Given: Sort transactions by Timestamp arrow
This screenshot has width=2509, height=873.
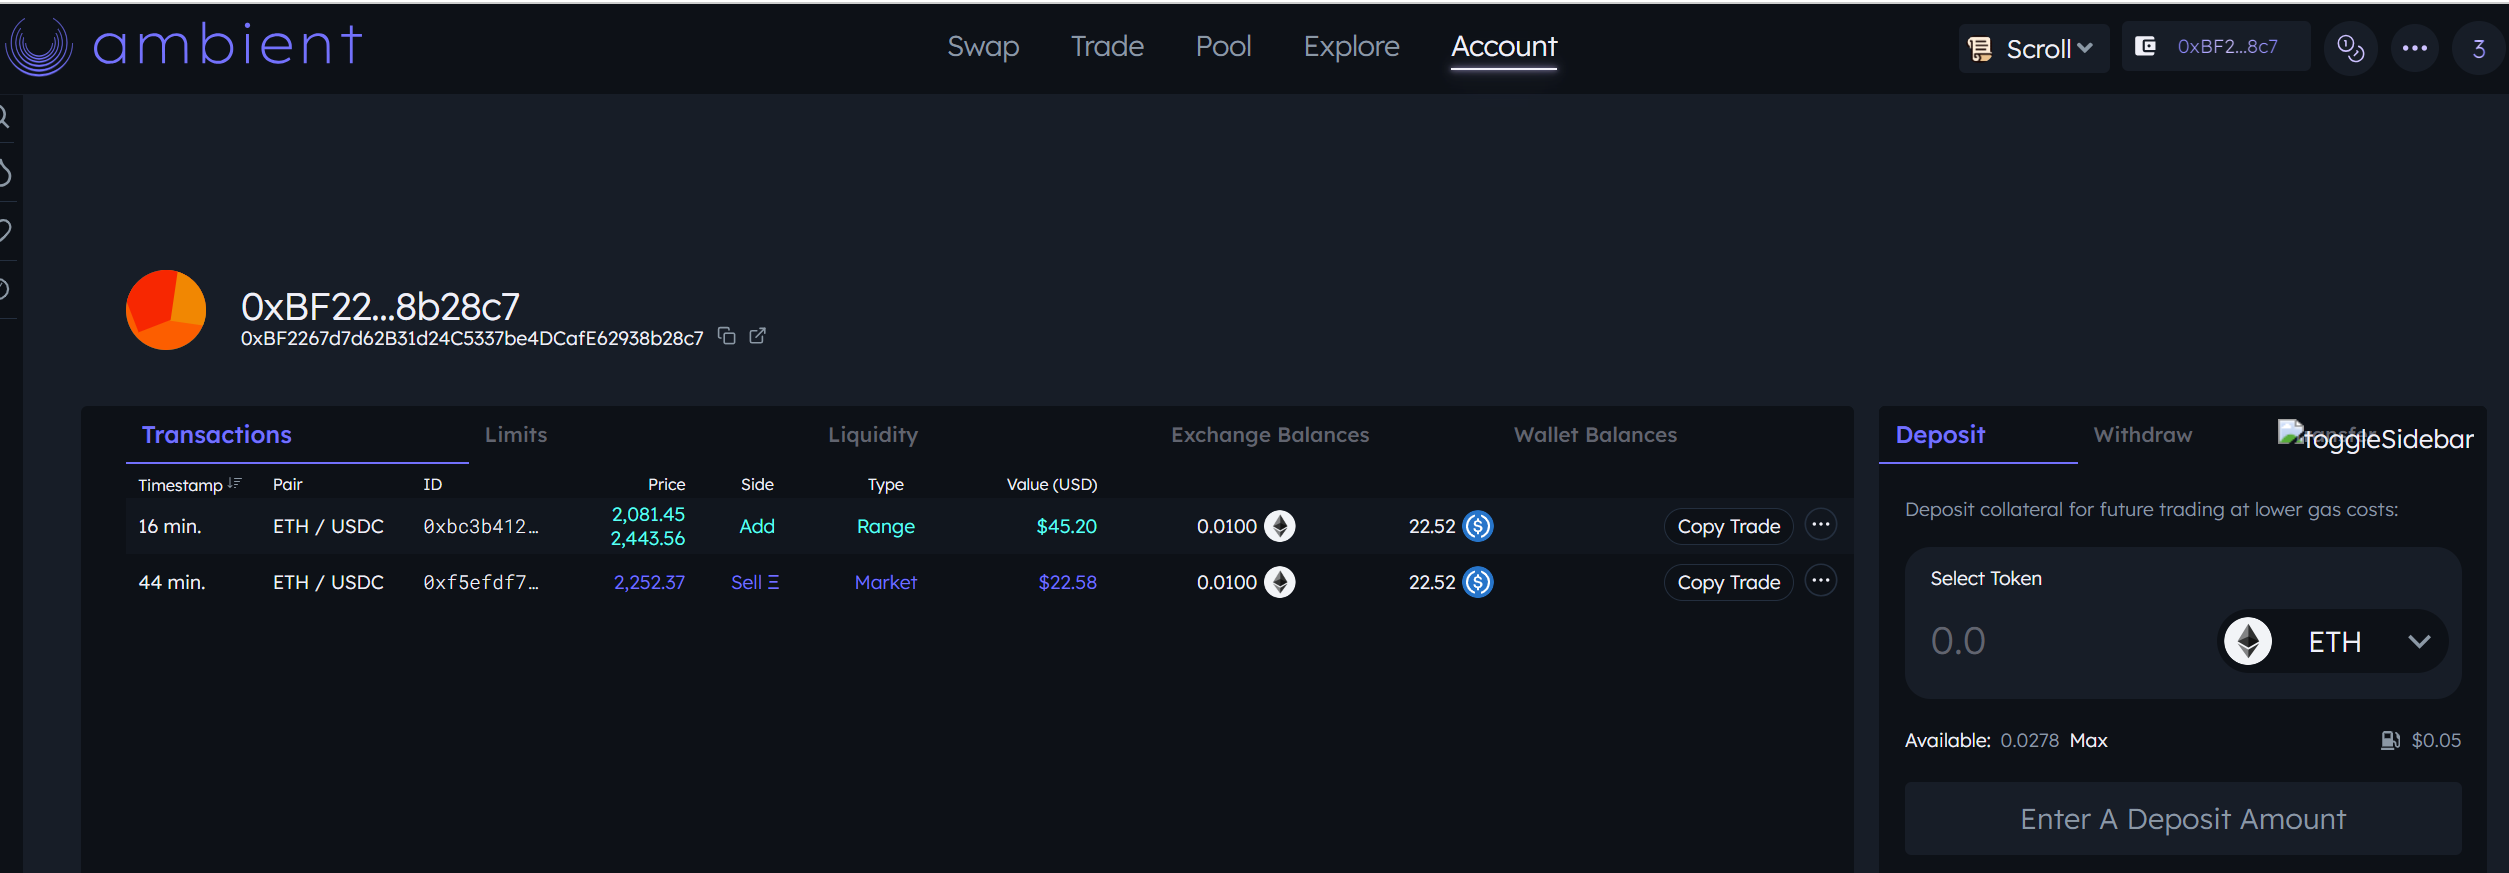Looking at the screenshot, I should pos(235,484).
